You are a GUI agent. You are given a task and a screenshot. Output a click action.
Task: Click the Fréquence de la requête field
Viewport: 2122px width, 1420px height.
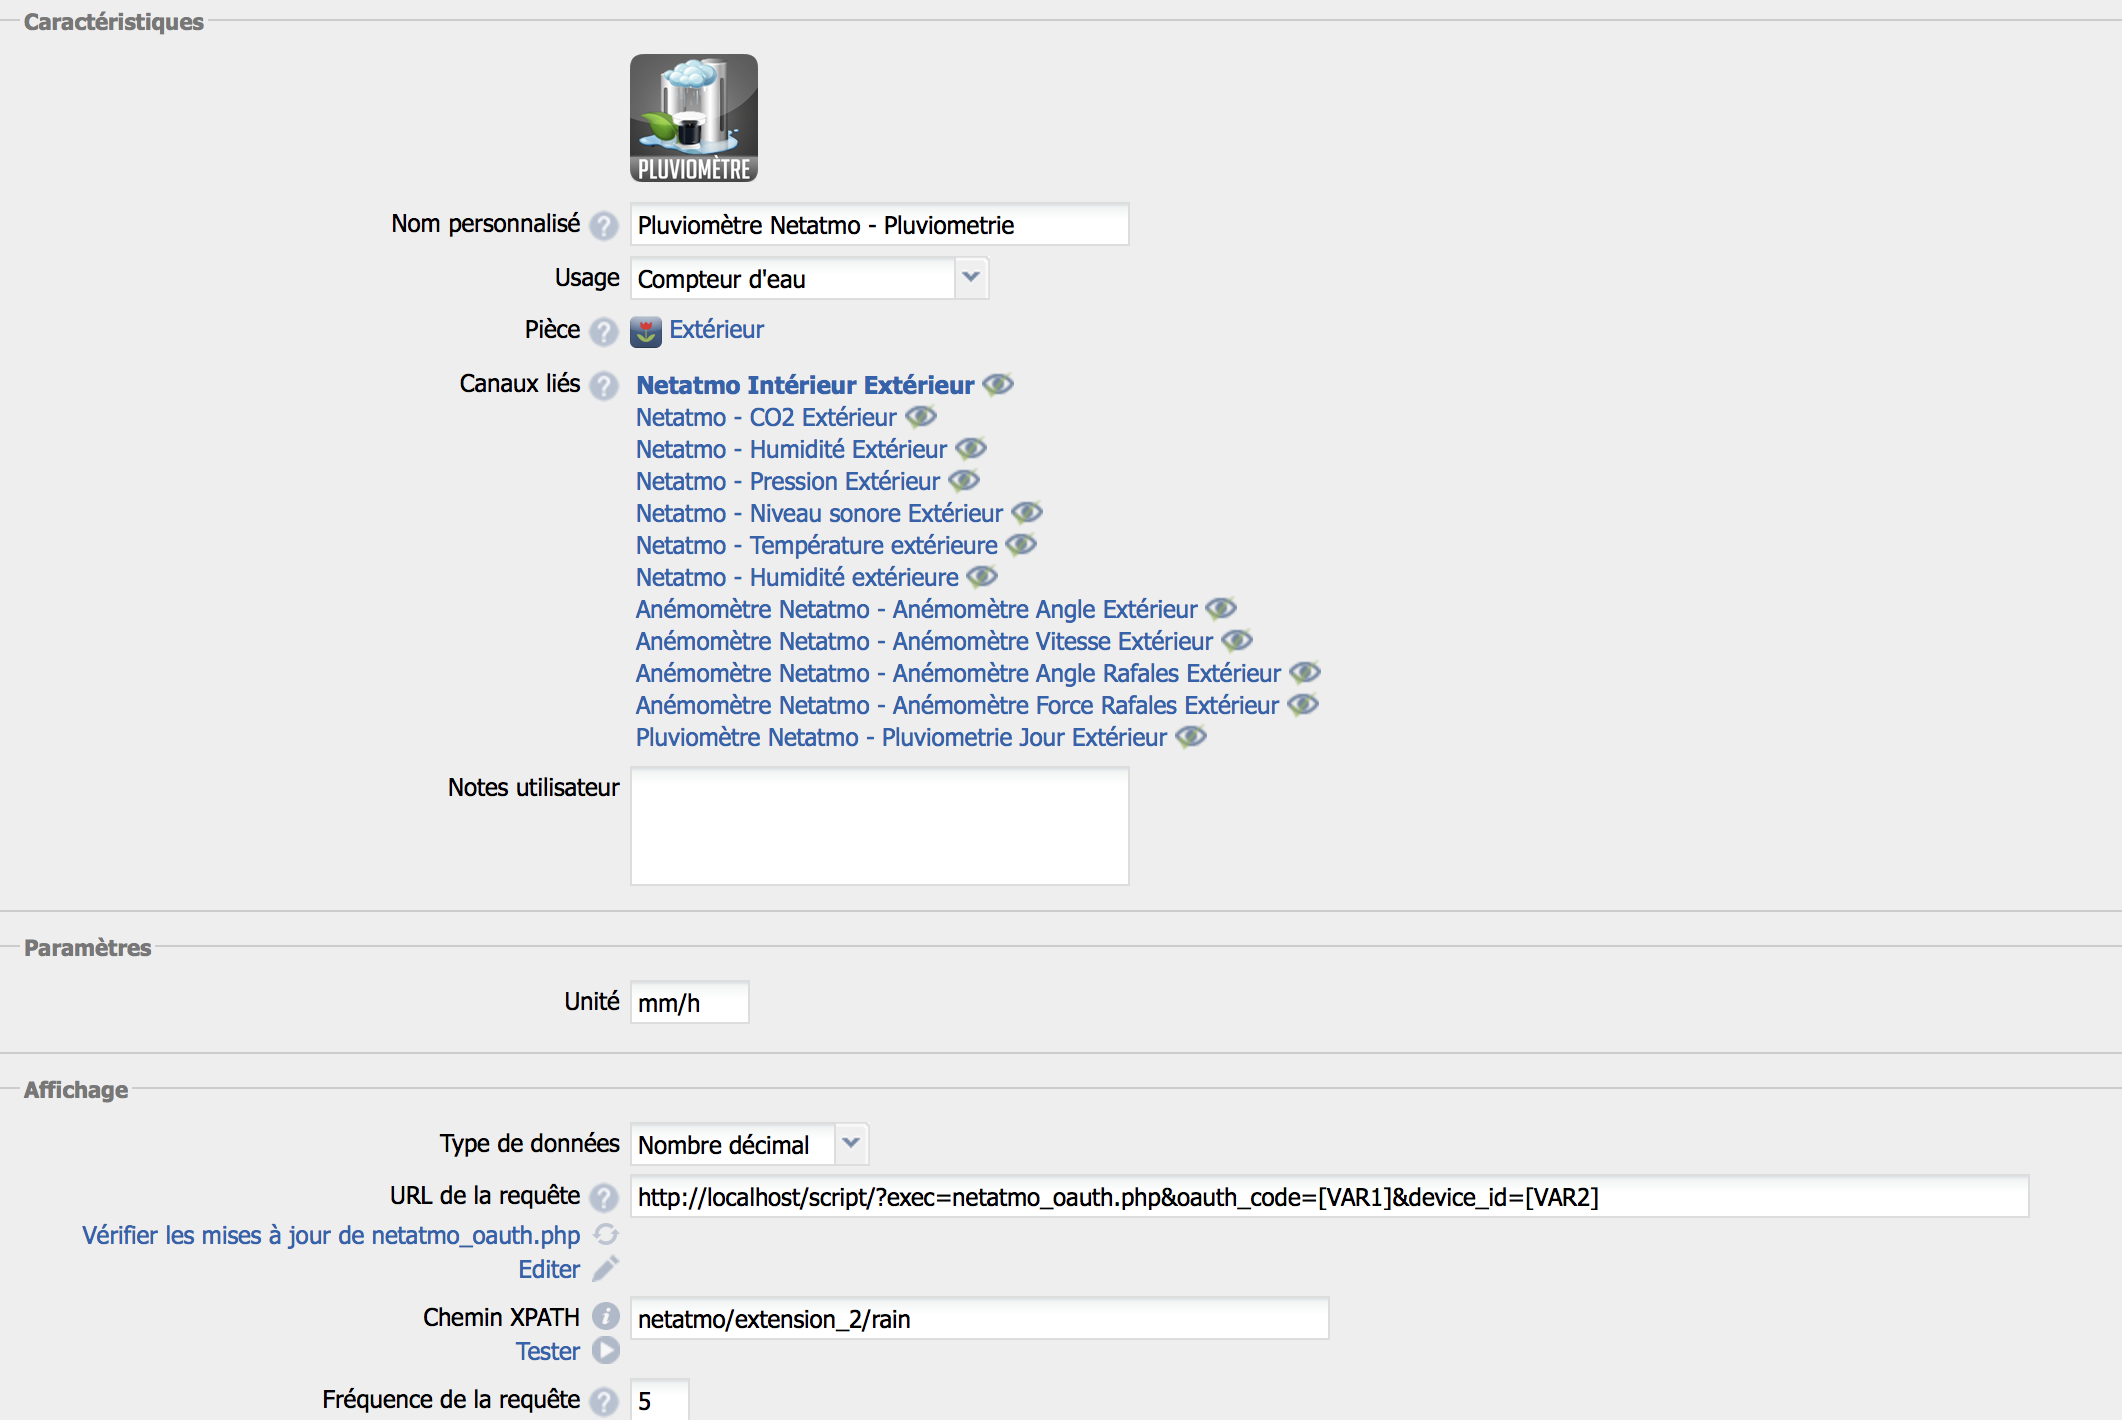pyautogui.click(x=660, y=1400)
